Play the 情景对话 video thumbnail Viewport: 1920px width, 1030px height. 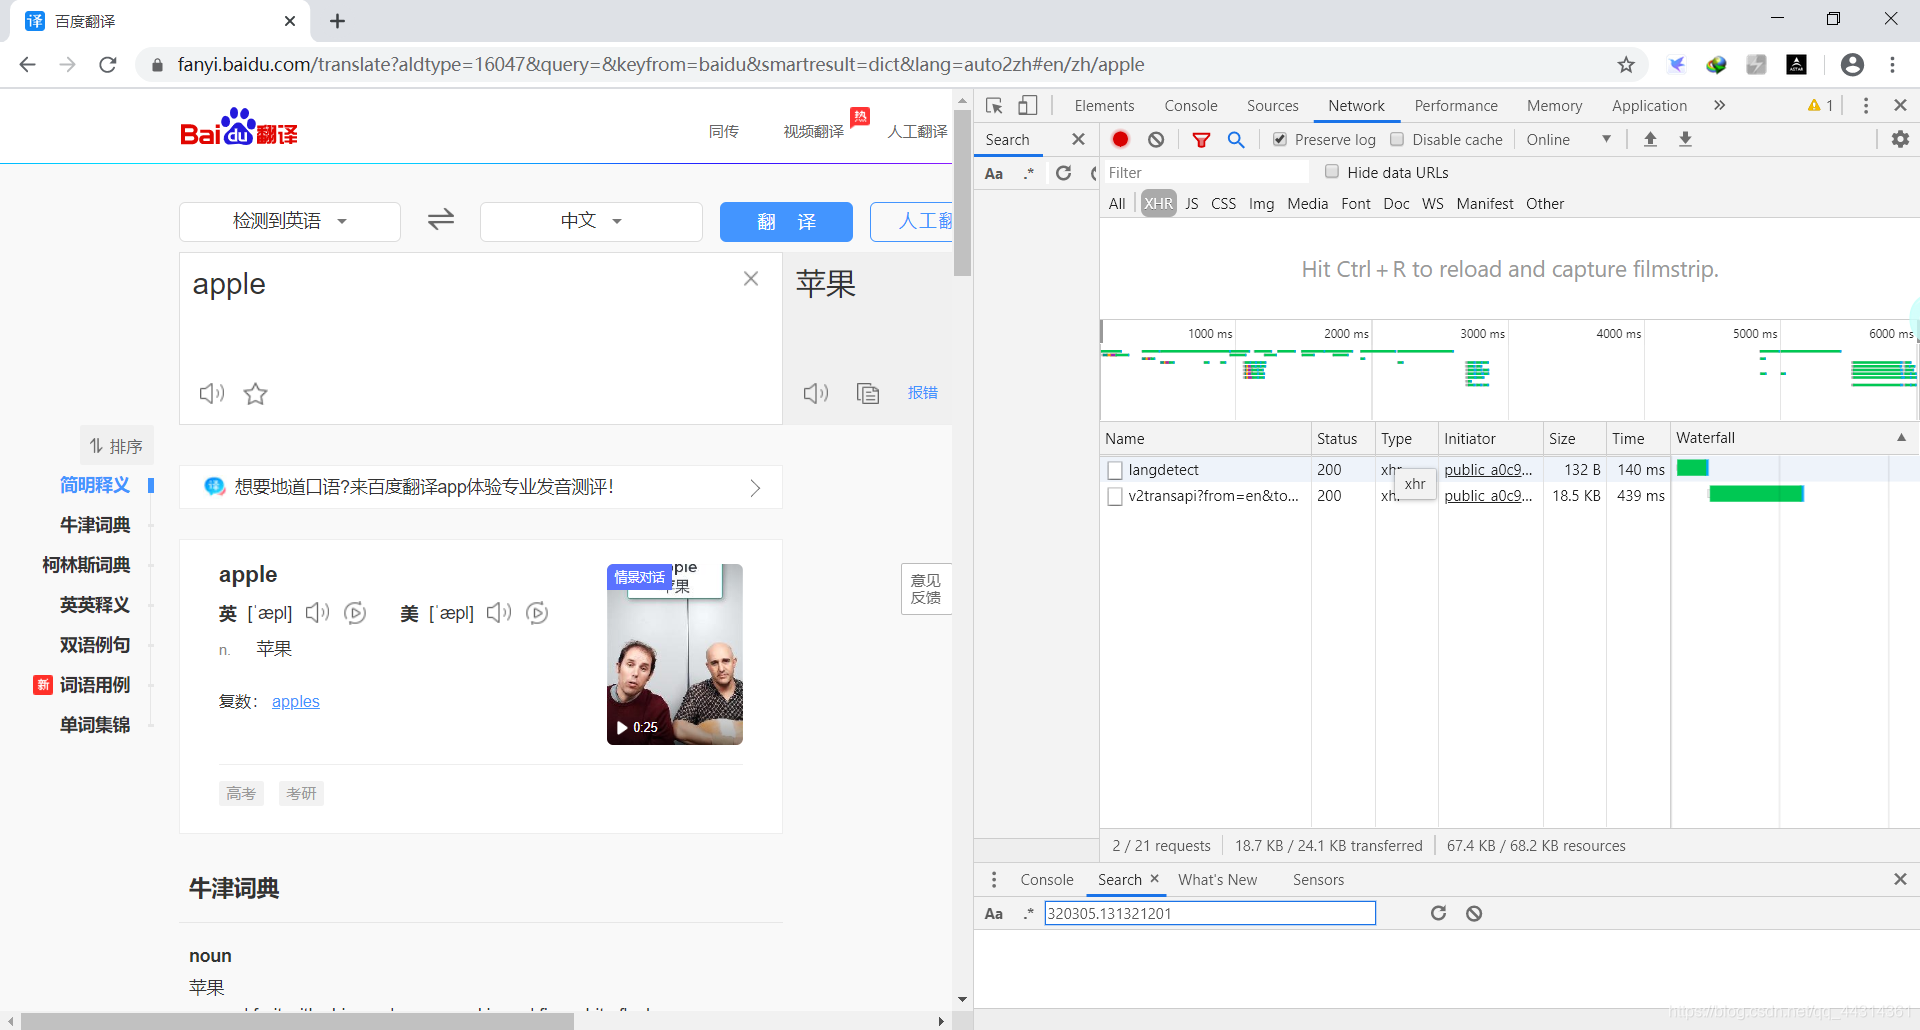tap(675, 655)
